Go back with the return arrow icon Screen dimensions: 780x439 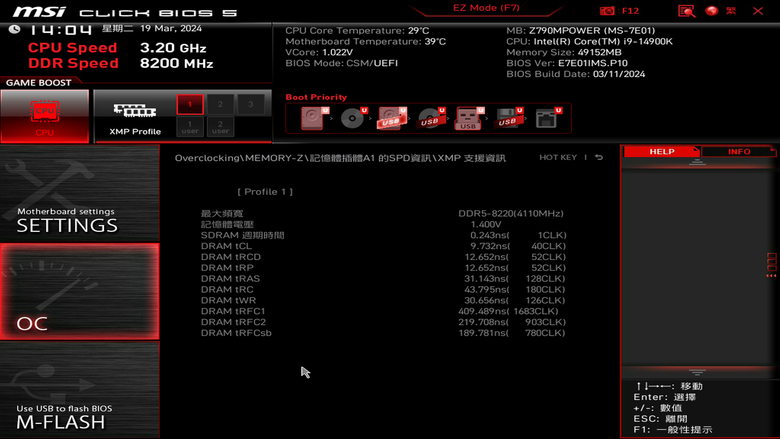[x=599, y=158]
